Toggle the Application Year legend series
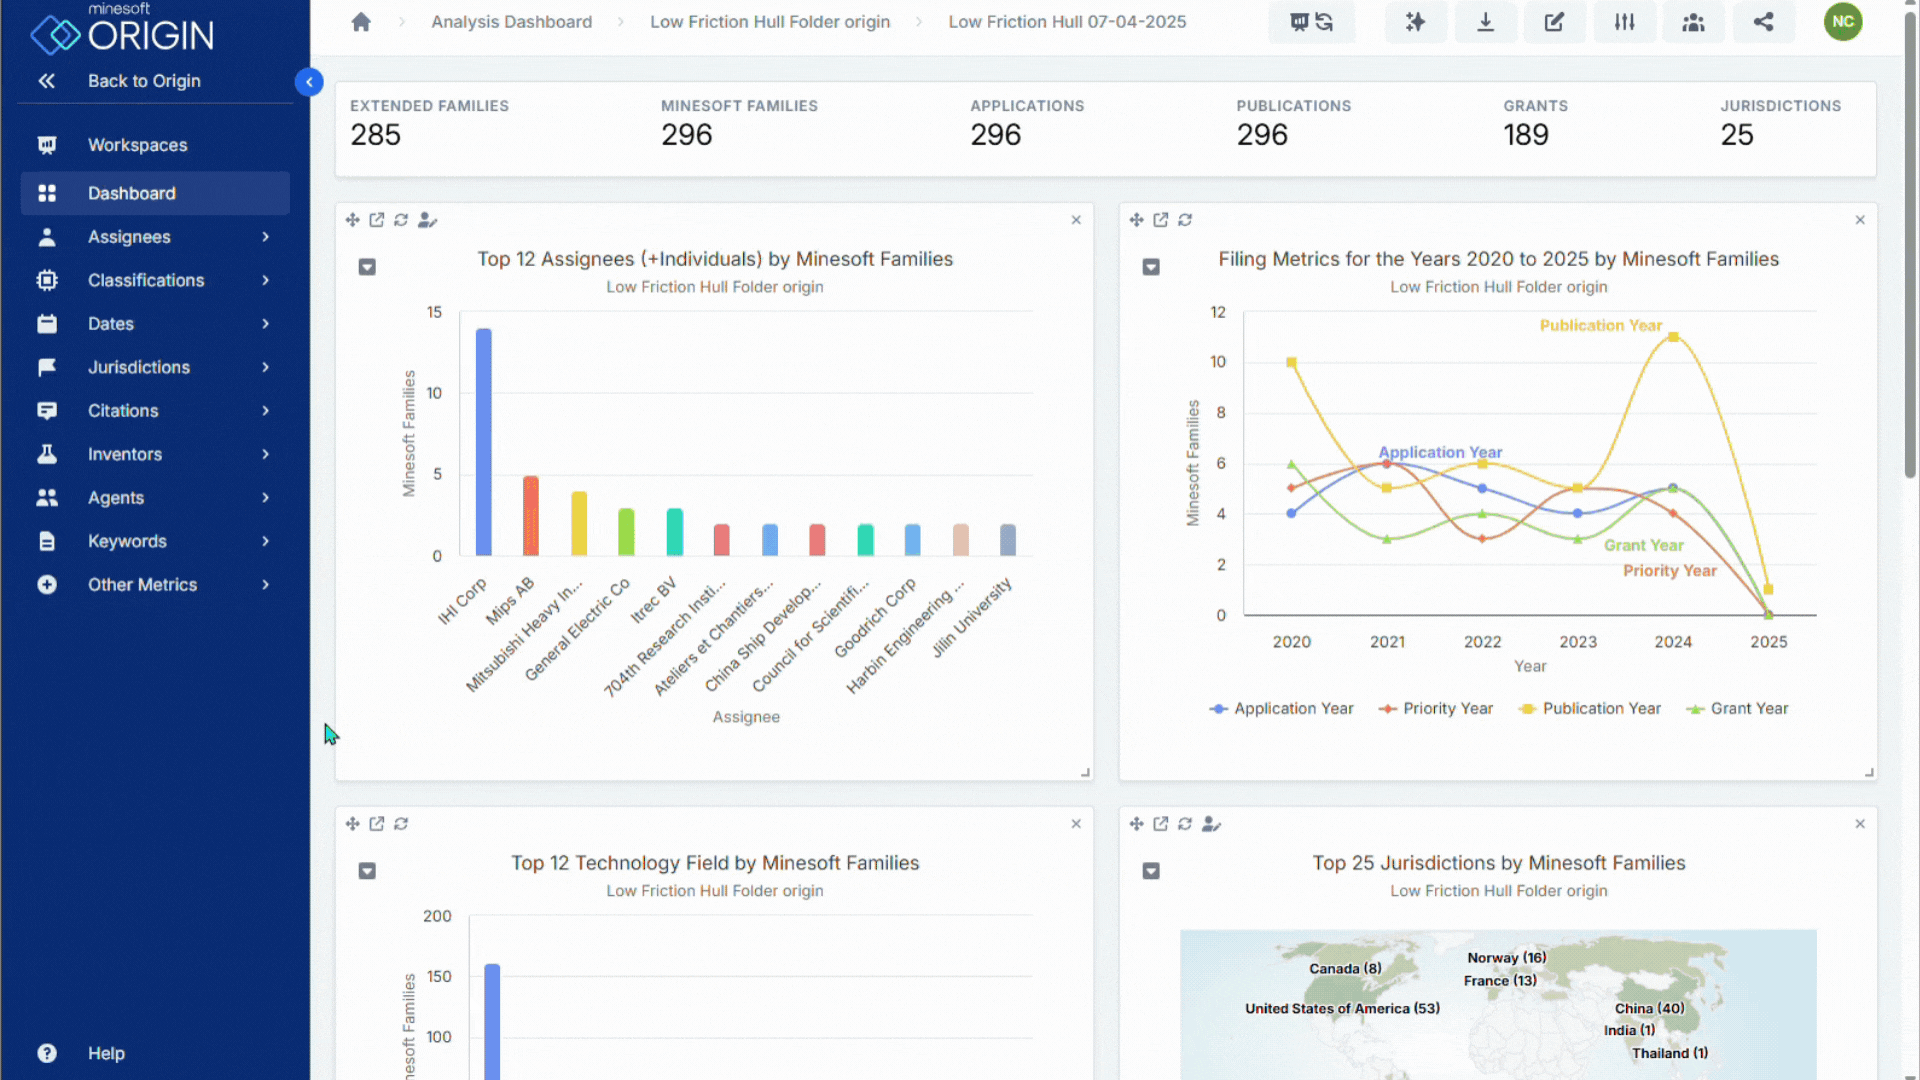The image size is (1920, 1080). coord(1281,709)
